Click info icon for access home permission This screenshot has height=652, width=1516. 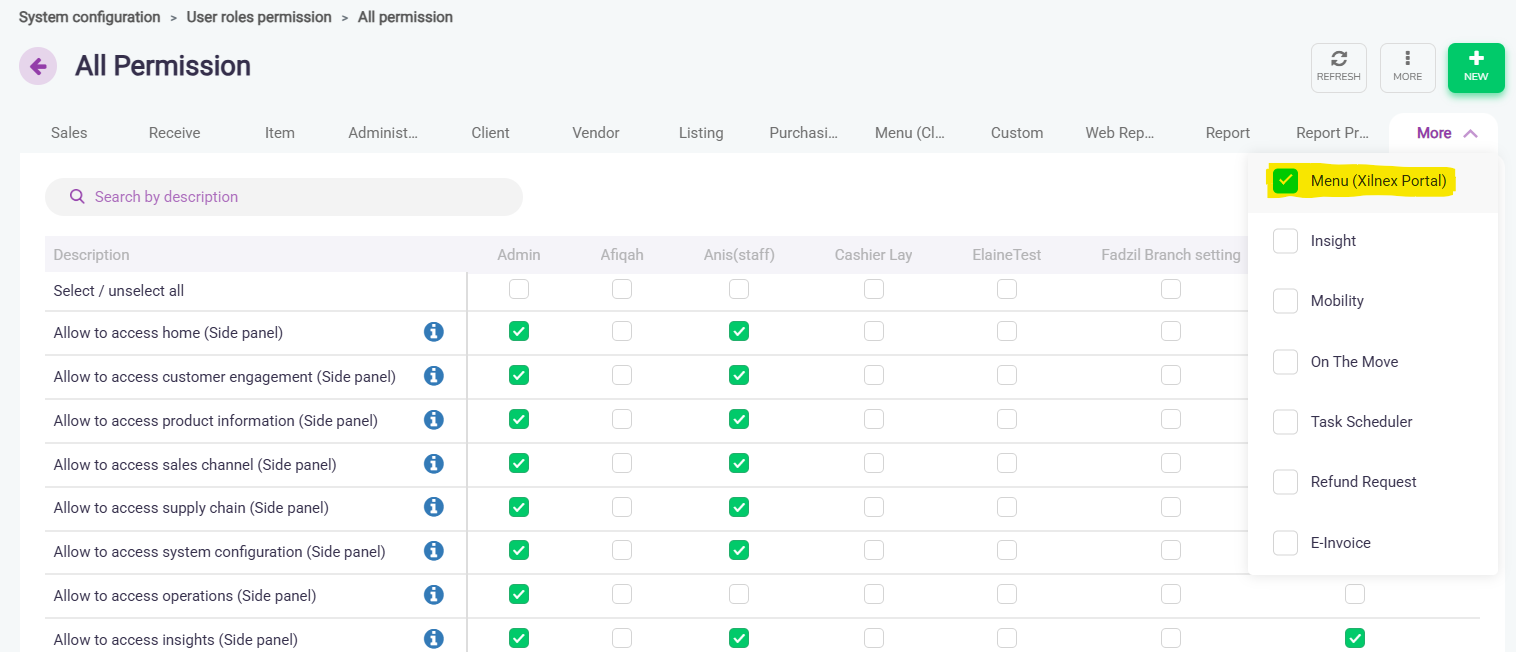click(x=433, y=332)
